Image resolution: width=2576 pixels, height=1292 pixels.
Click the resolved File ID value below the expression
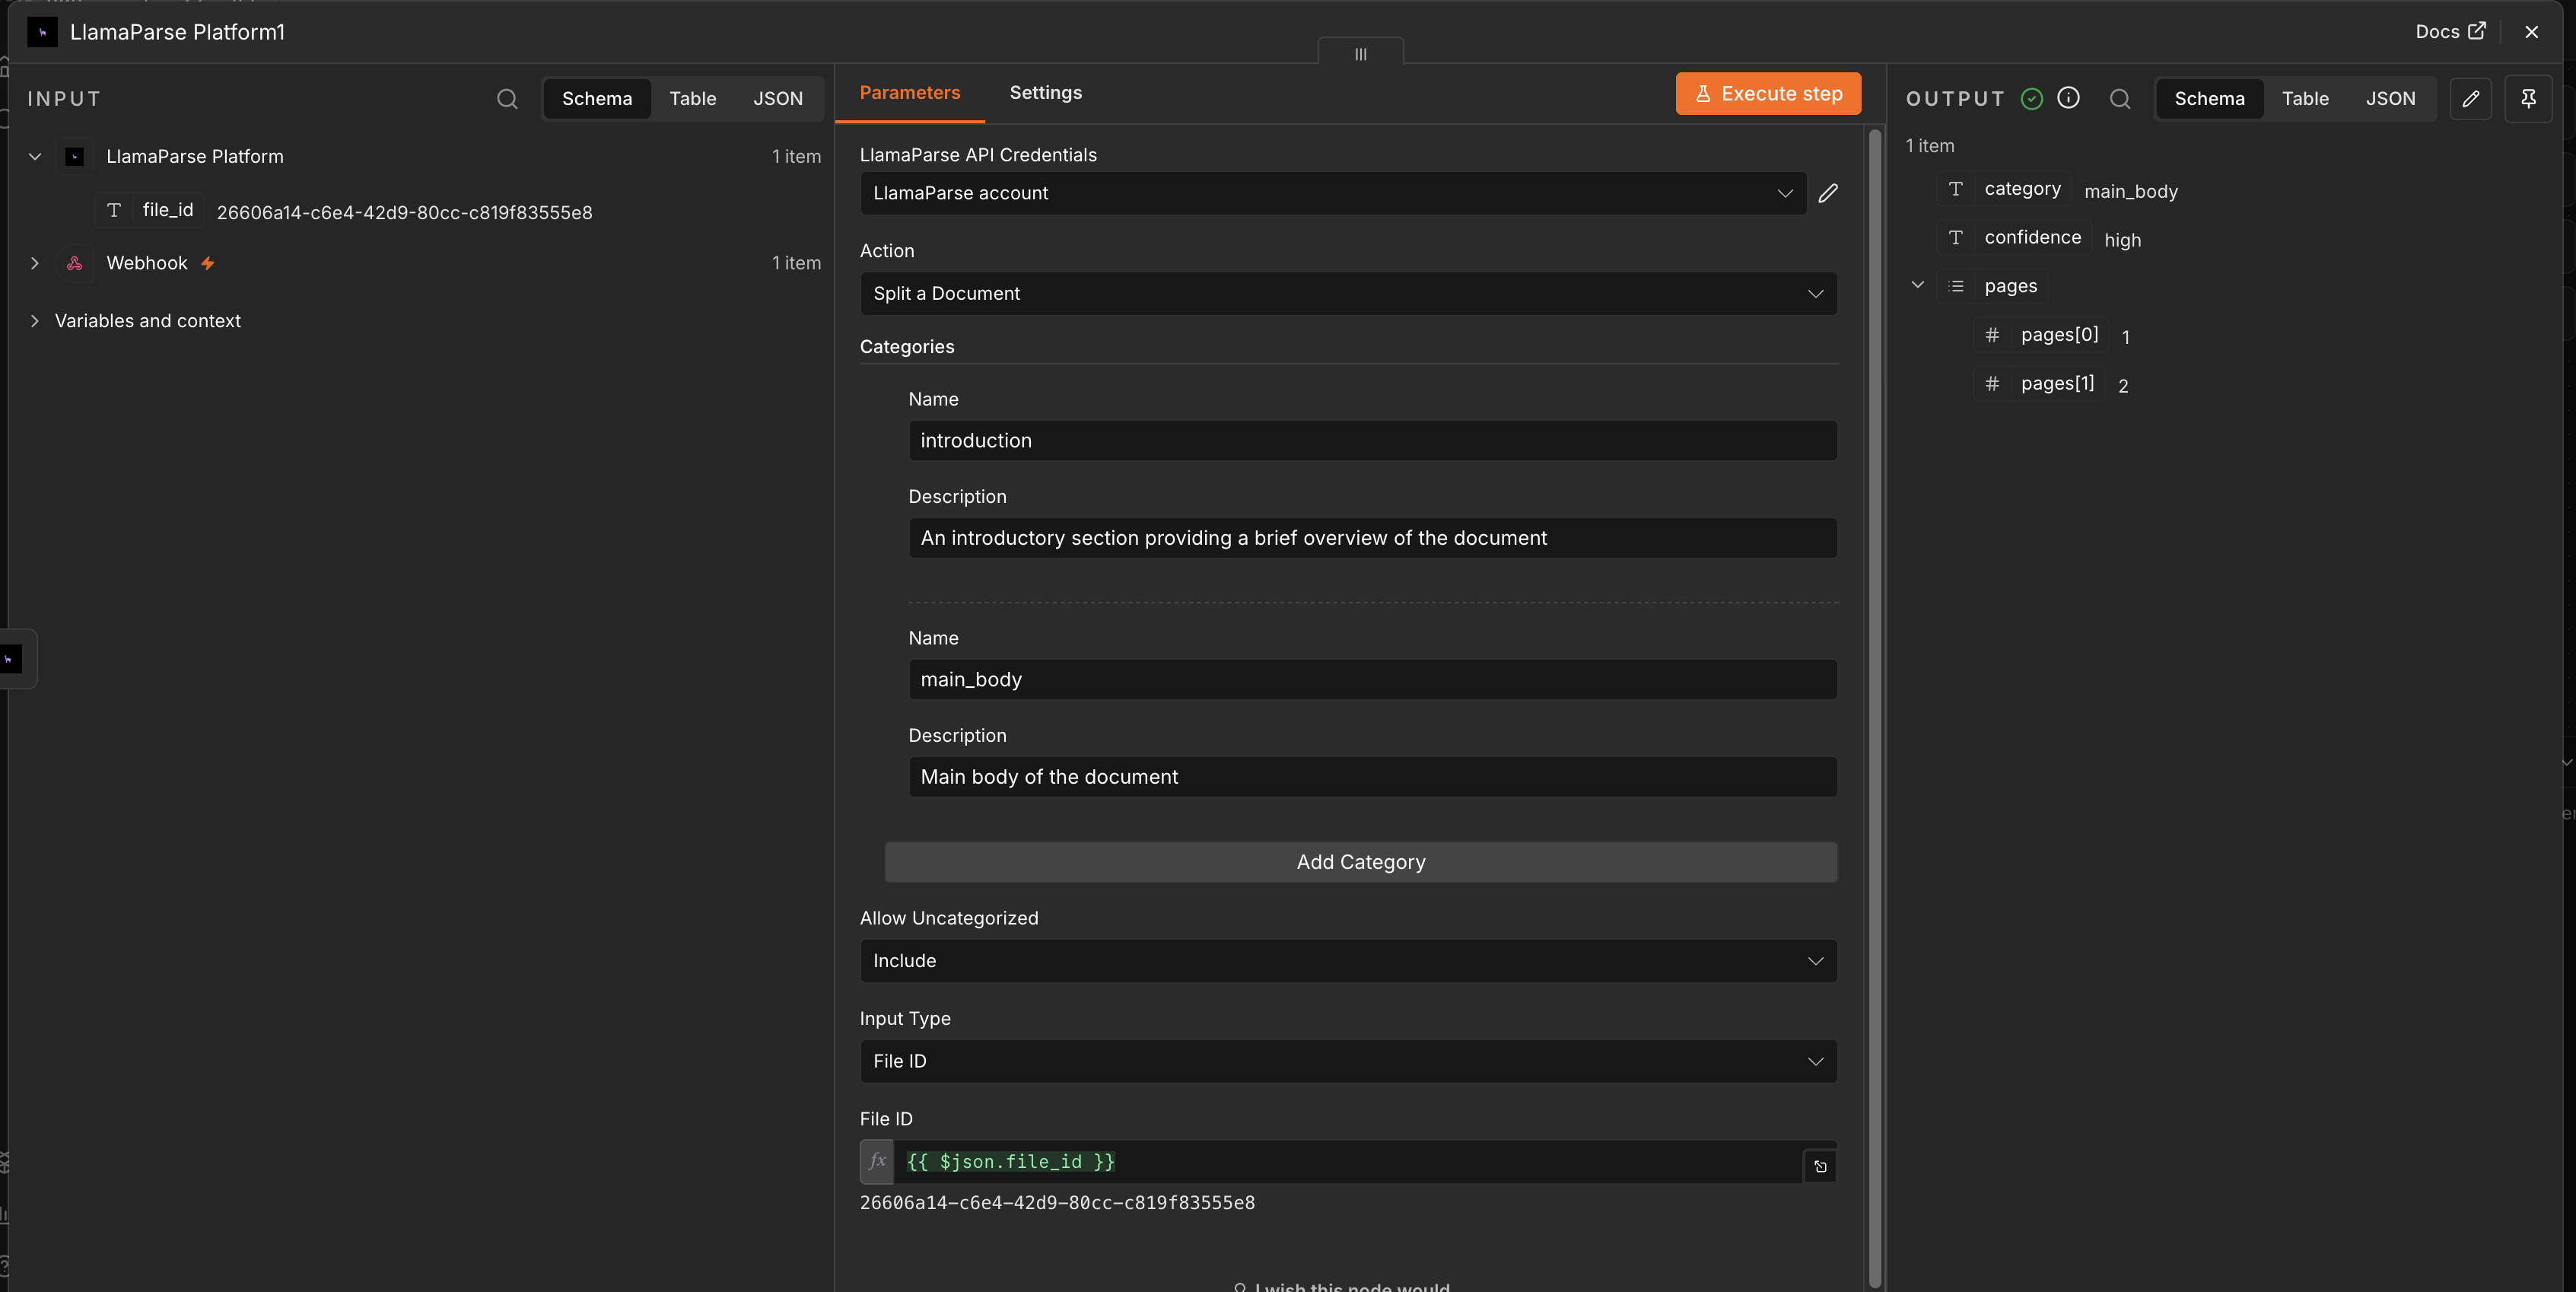point(1057,1203)
